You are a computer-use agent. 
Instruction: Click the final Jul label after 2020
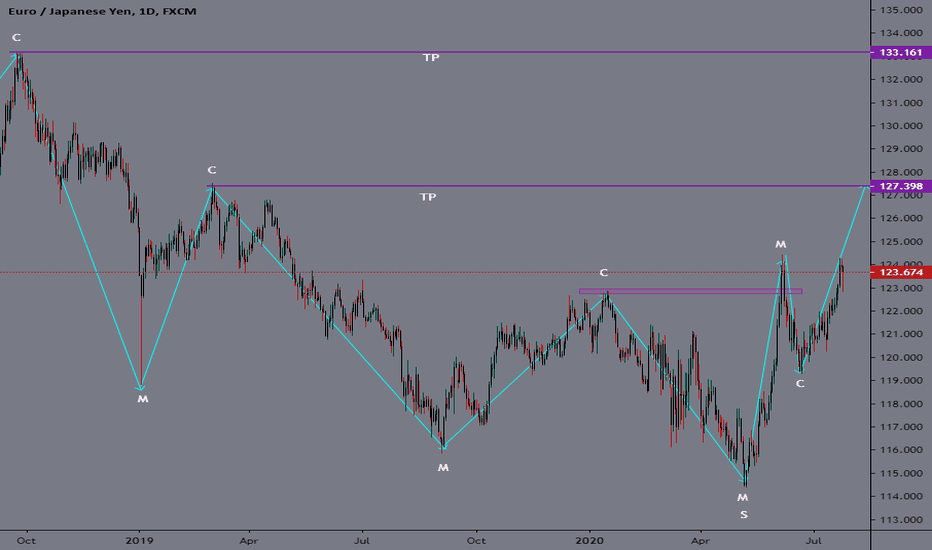(814, 541)
